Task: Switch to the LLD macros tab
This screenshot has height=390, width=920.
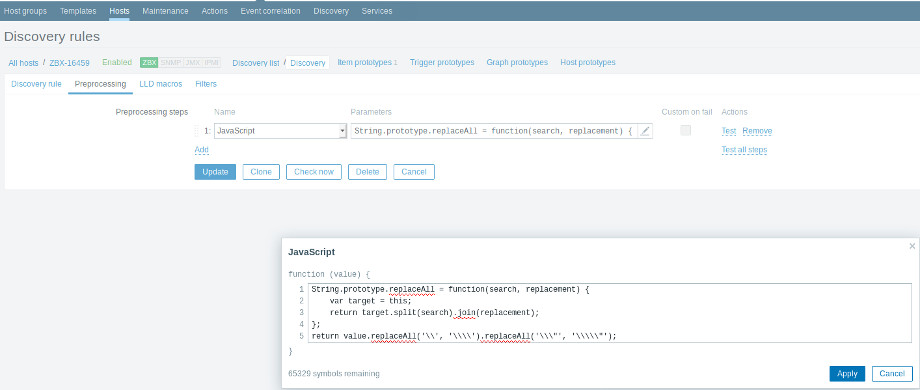Action: click(x=161, y=84)
